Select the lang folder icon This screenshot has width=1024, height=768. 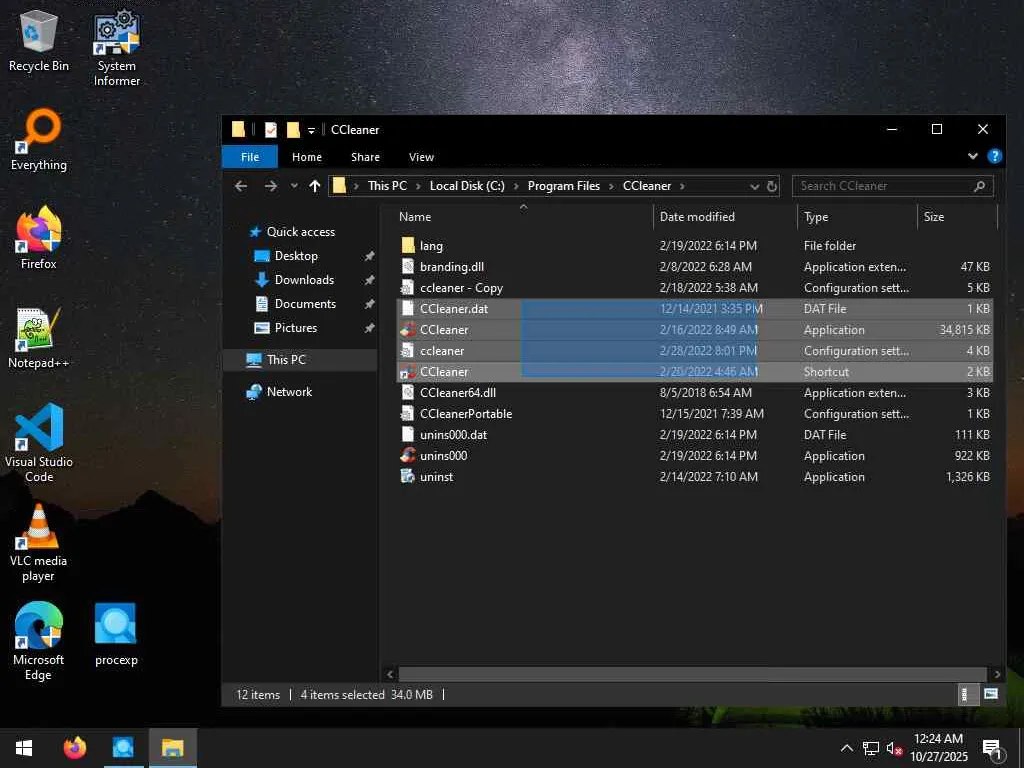point(408,246)
